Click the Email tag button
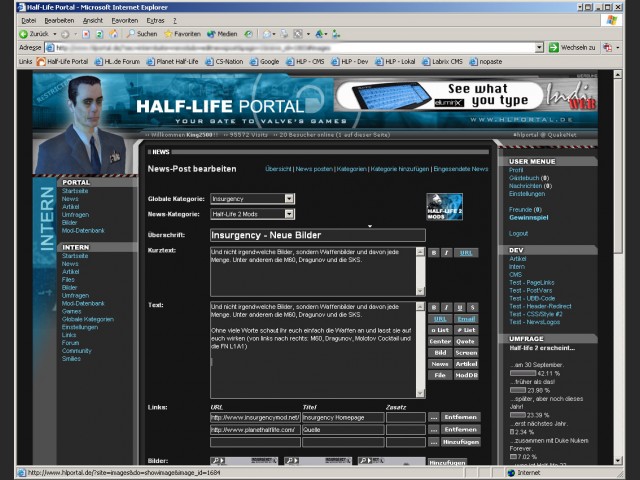Viewport: 640px width, 480px height. pyautogui.click(x=466, y=319)
